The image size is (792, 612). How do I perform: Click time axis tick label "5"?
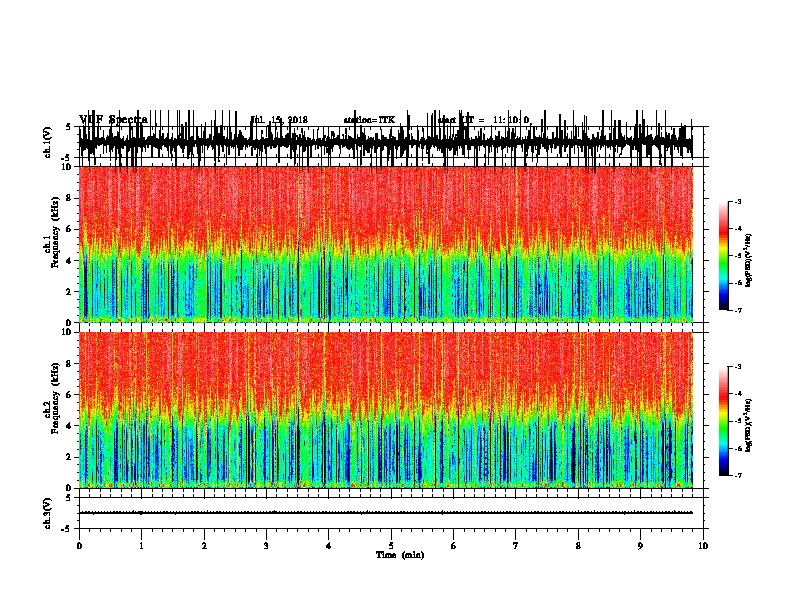coord(391,546)
